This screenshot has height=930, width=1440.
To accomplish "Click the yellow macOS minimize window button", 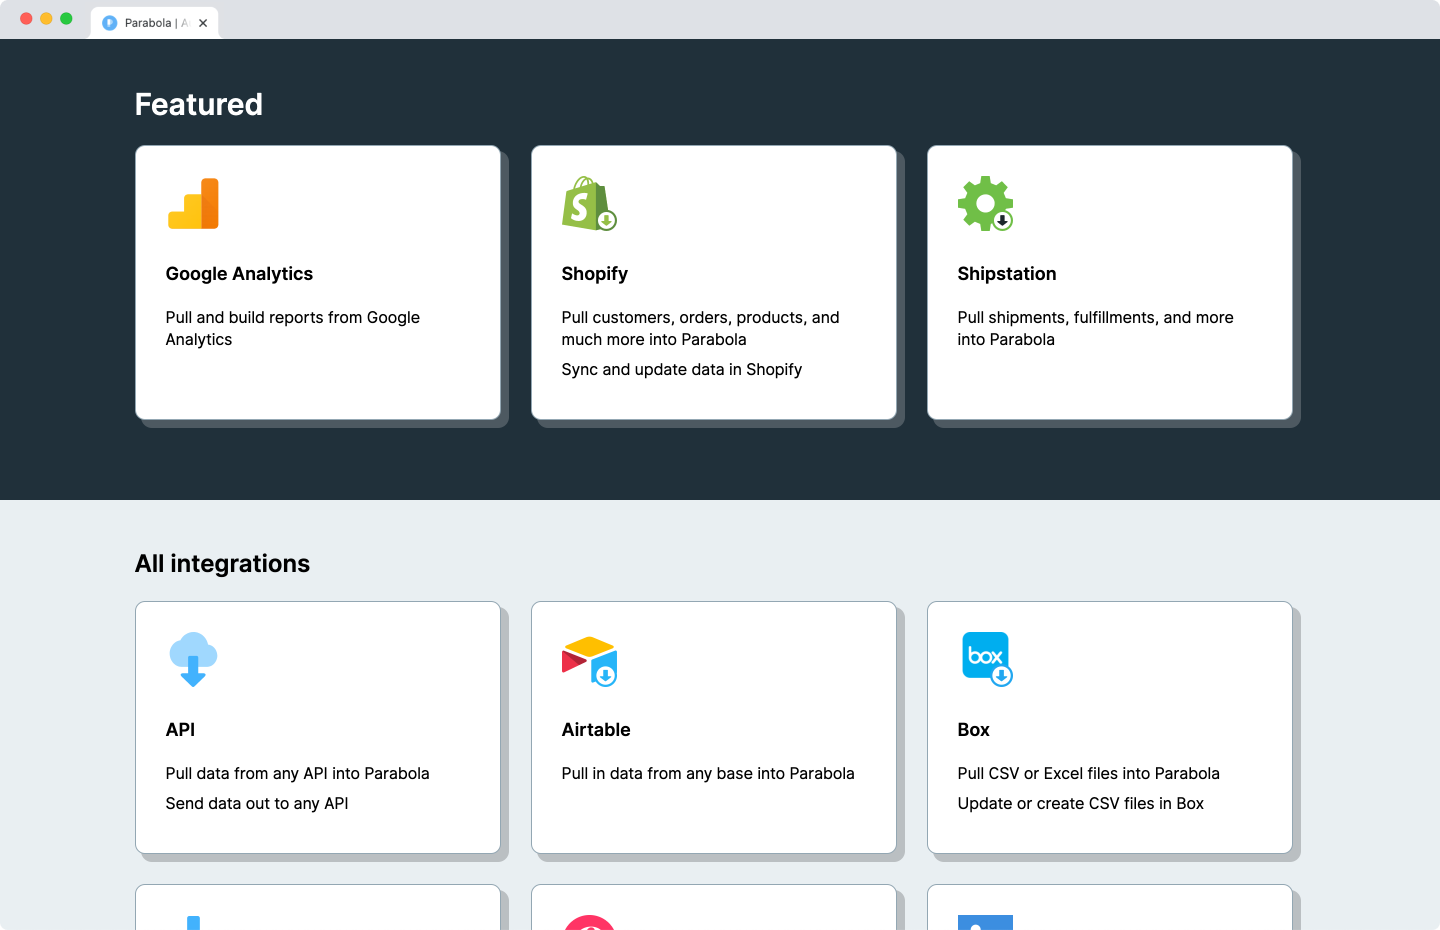I will pos(46,19).
